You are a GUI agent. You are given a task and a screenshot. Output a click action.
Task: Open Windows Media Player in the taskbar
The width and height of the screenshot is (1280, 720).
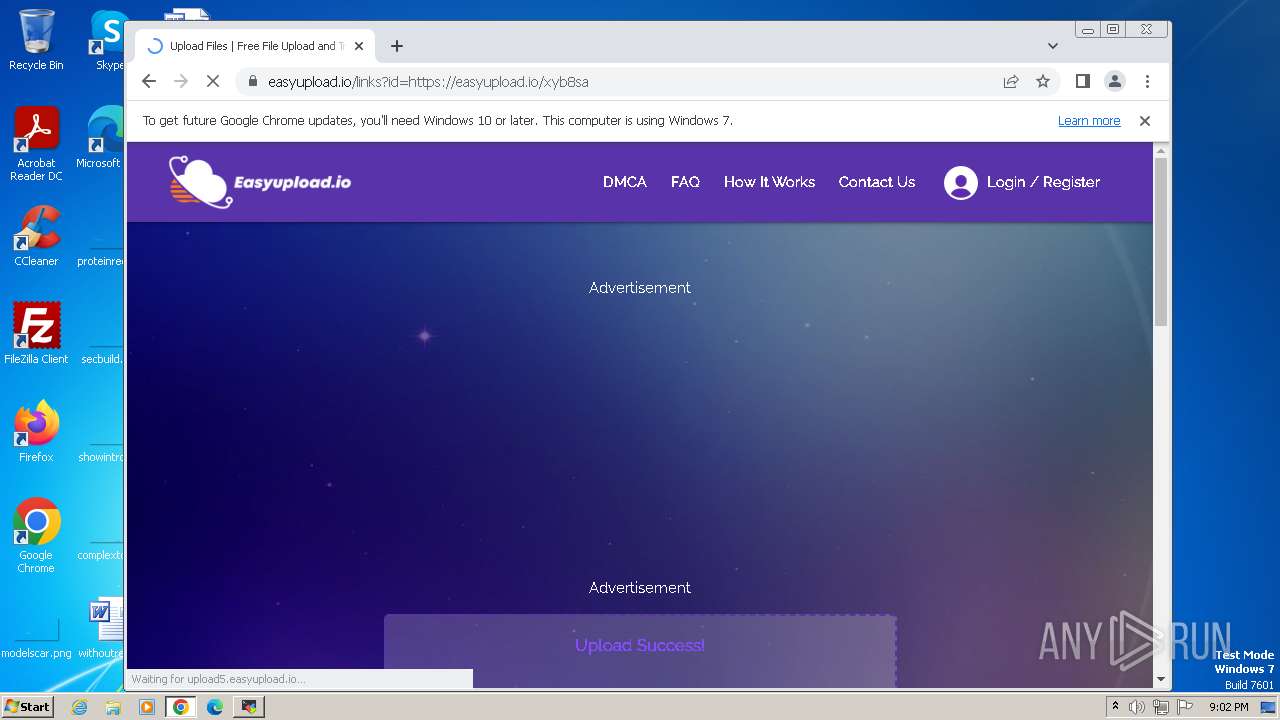[x=146, y=707]
